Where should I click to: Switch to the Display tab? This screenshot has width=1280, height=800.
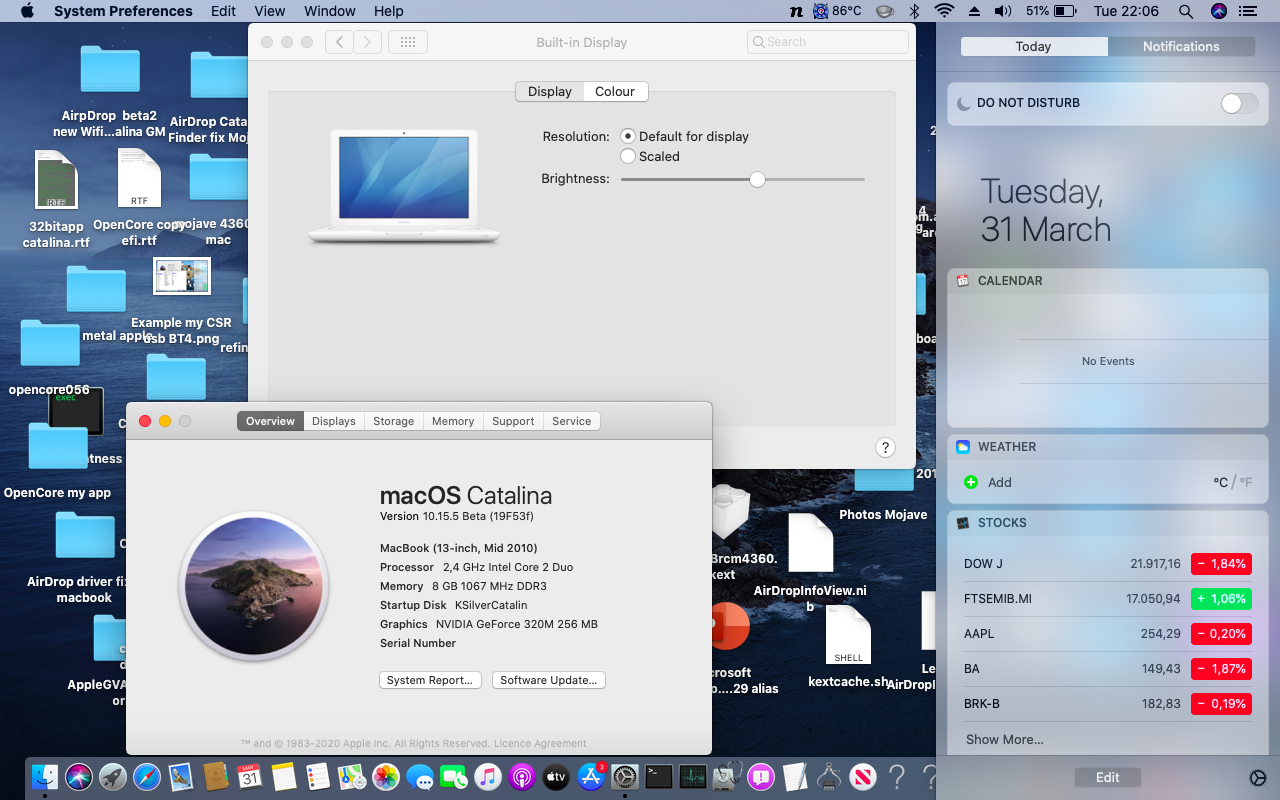[549, 91]
